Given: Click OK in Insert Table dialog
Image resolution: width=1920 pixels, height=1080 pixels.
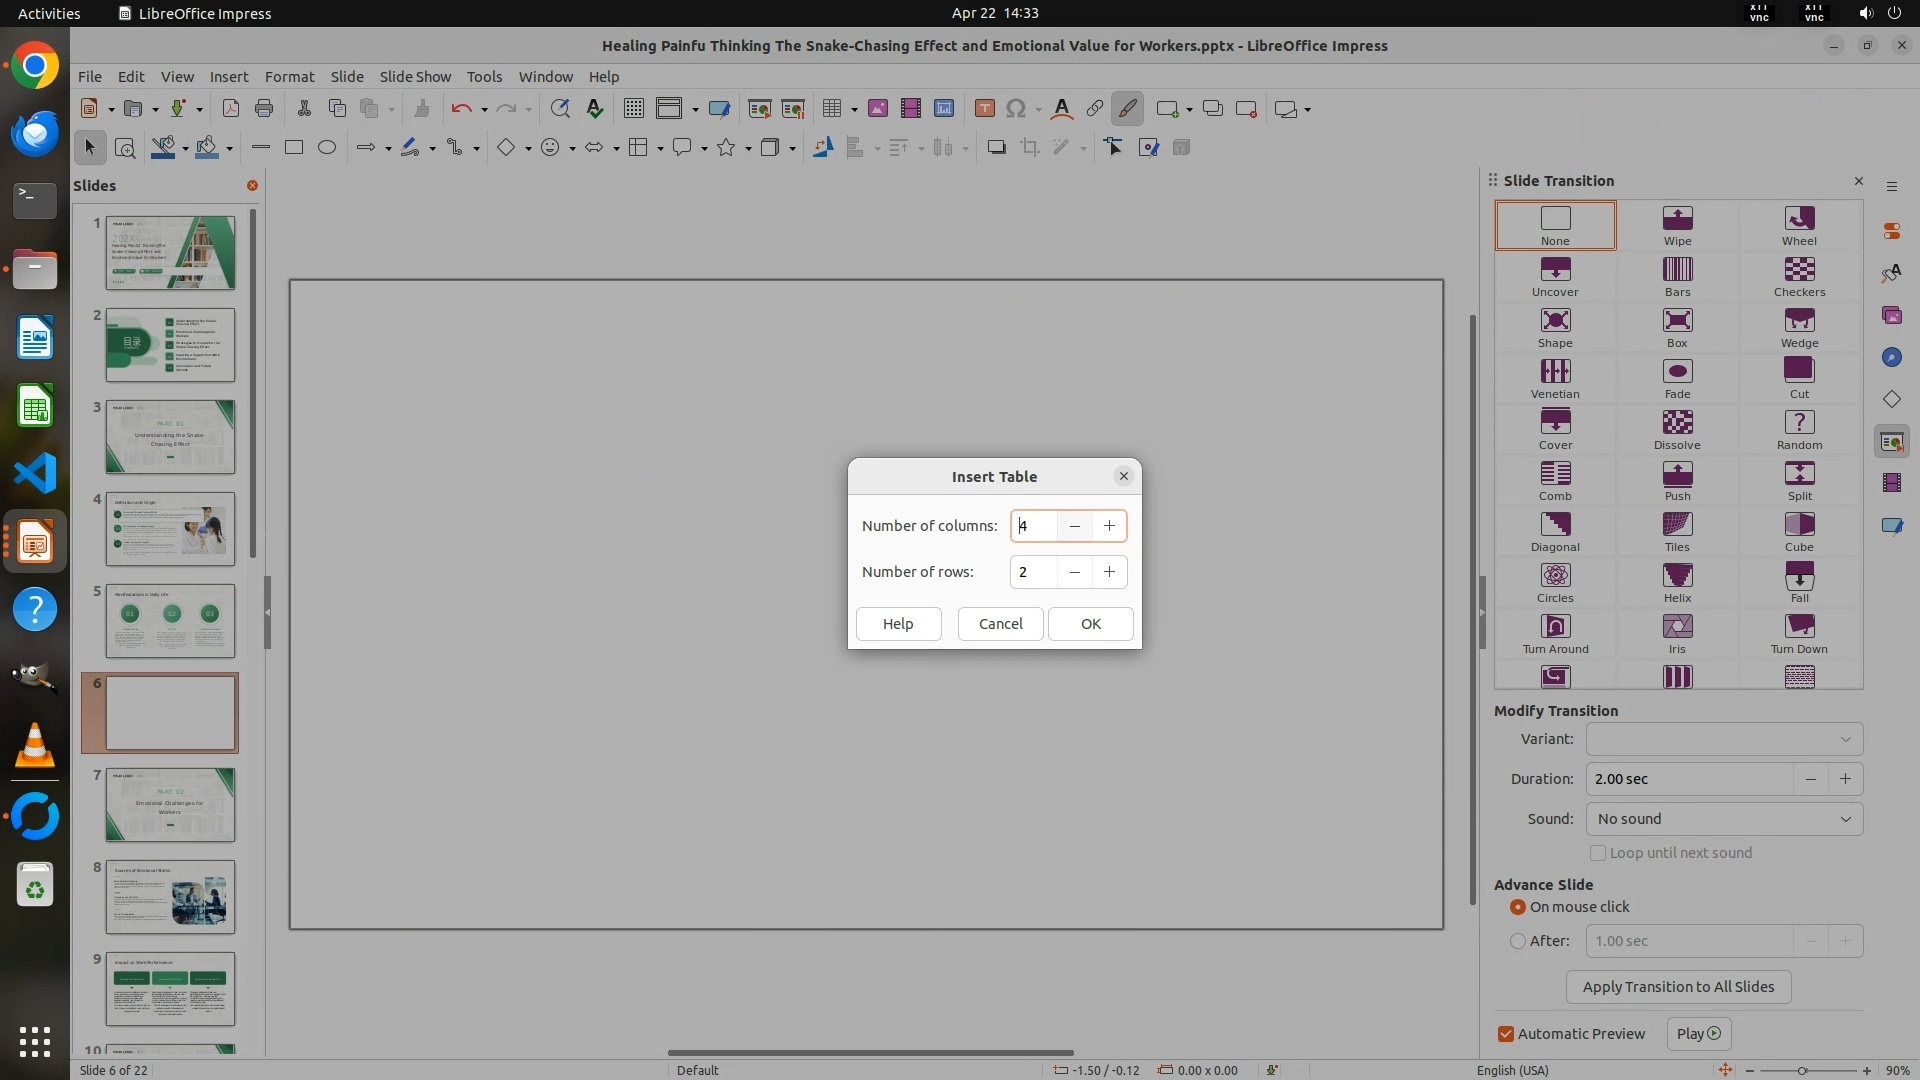Looking at the screenshot, I should 1090,623.
